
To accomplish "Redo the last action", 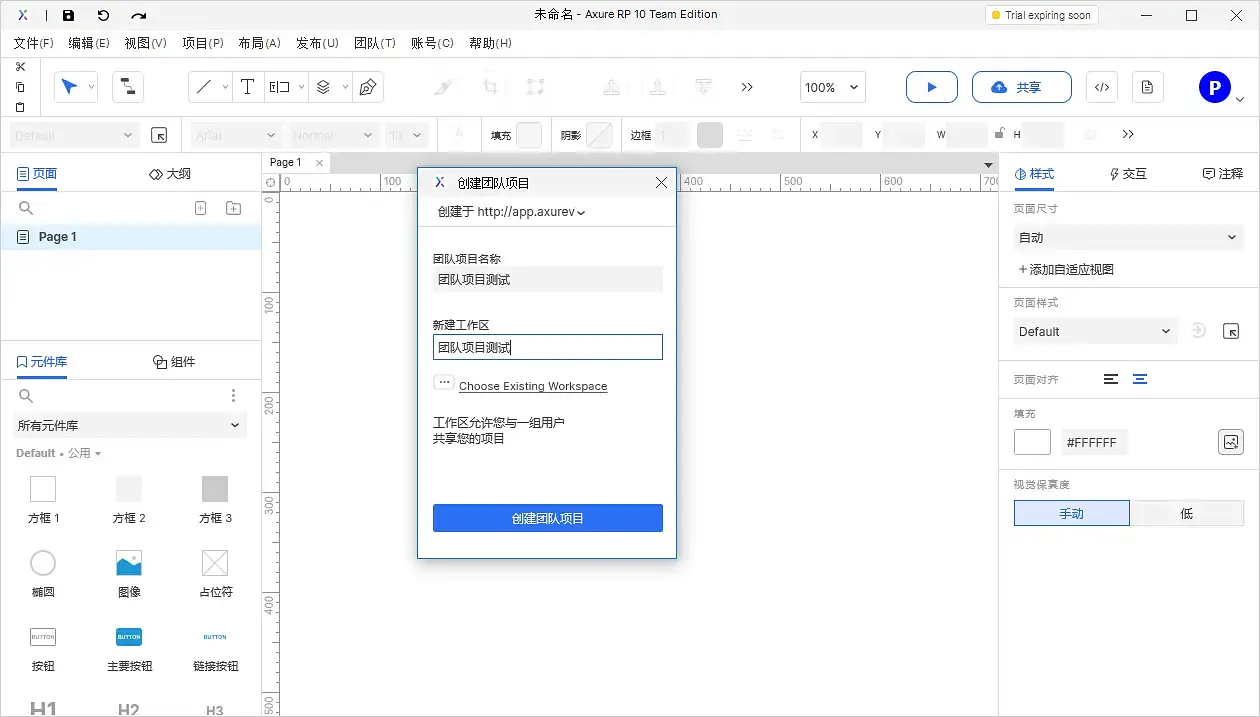I will coord(138,14).
